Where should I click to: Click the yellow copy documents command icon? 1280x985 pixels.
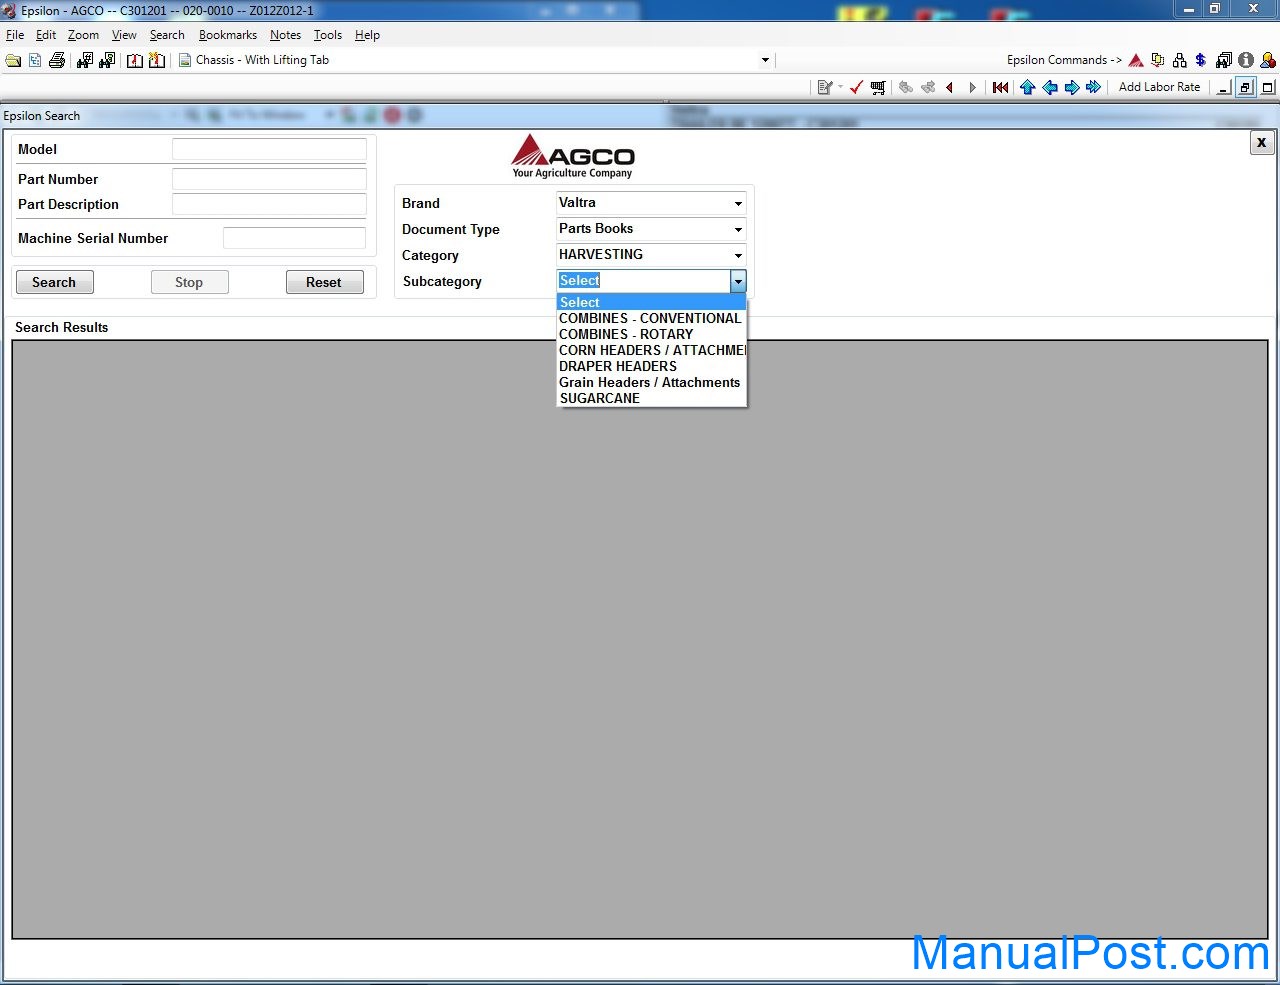[1158, 60]
